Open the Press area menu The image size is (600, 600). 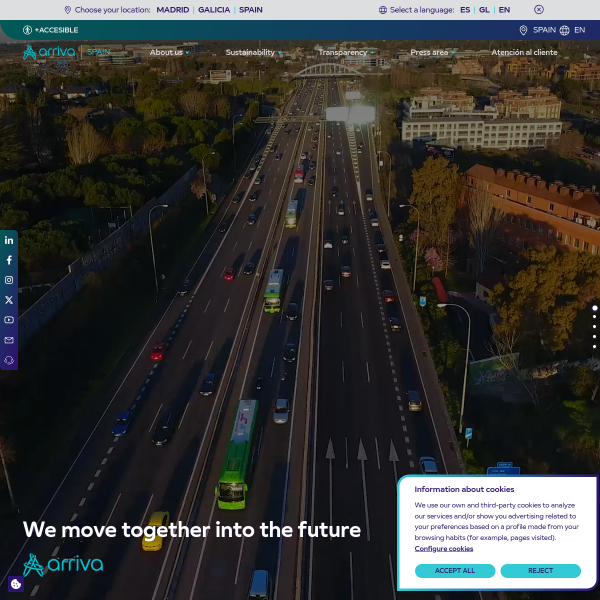pos(432,52)
